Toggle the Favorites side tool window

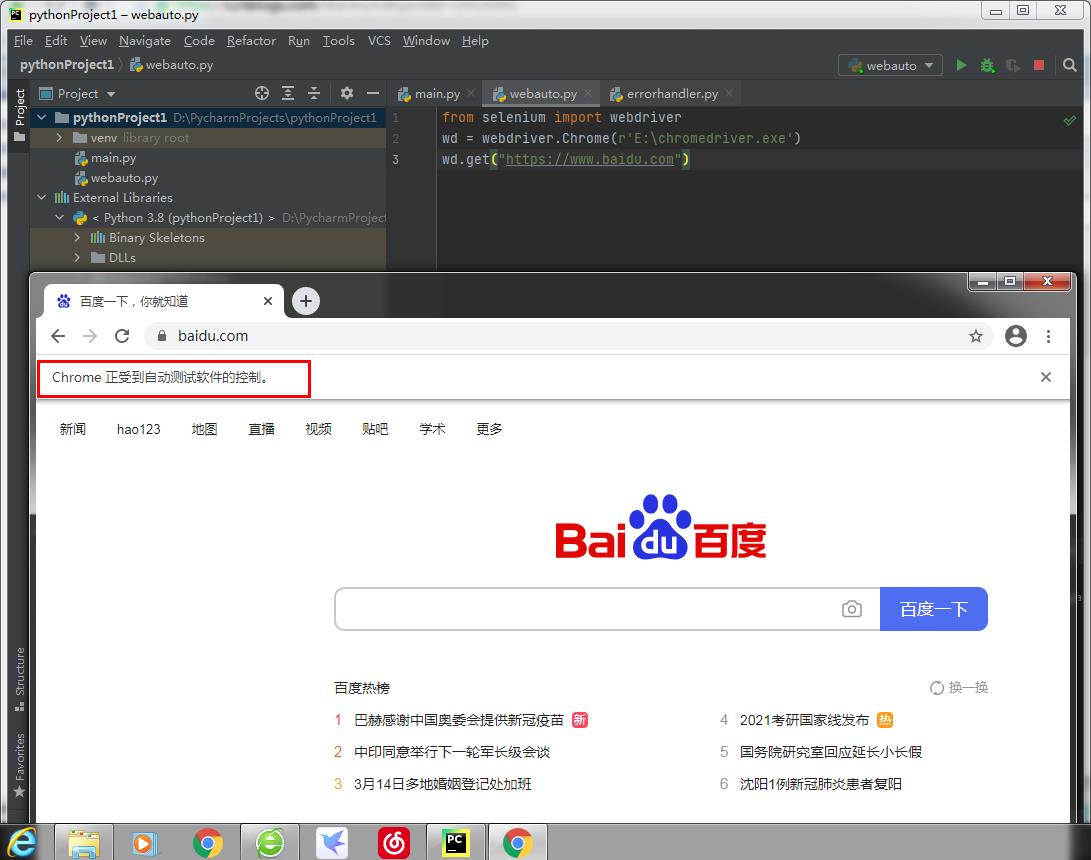click(x=19, y=765)
